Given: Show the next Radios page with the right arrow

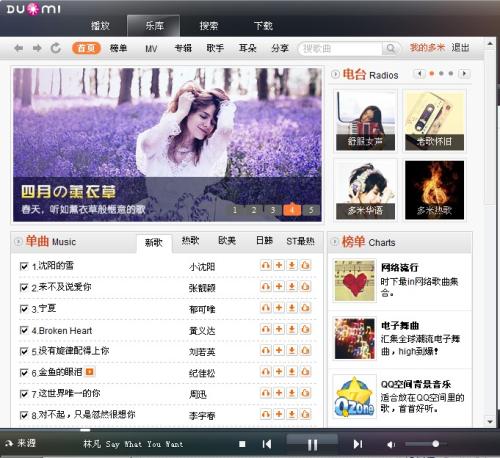Looking at the screenshot, I should tap(464, 74).
